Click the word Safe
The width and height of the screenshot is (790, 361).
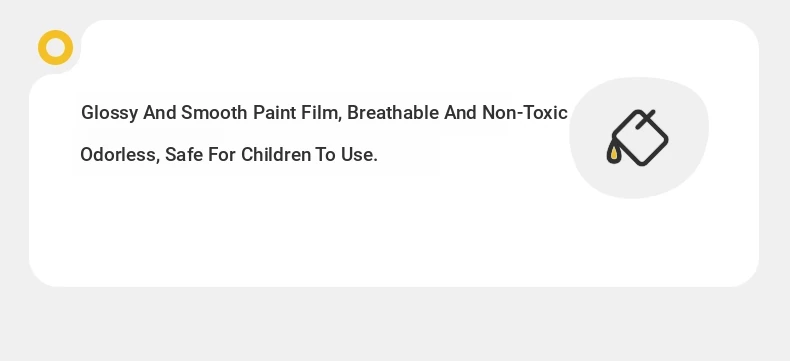(184, 155)
